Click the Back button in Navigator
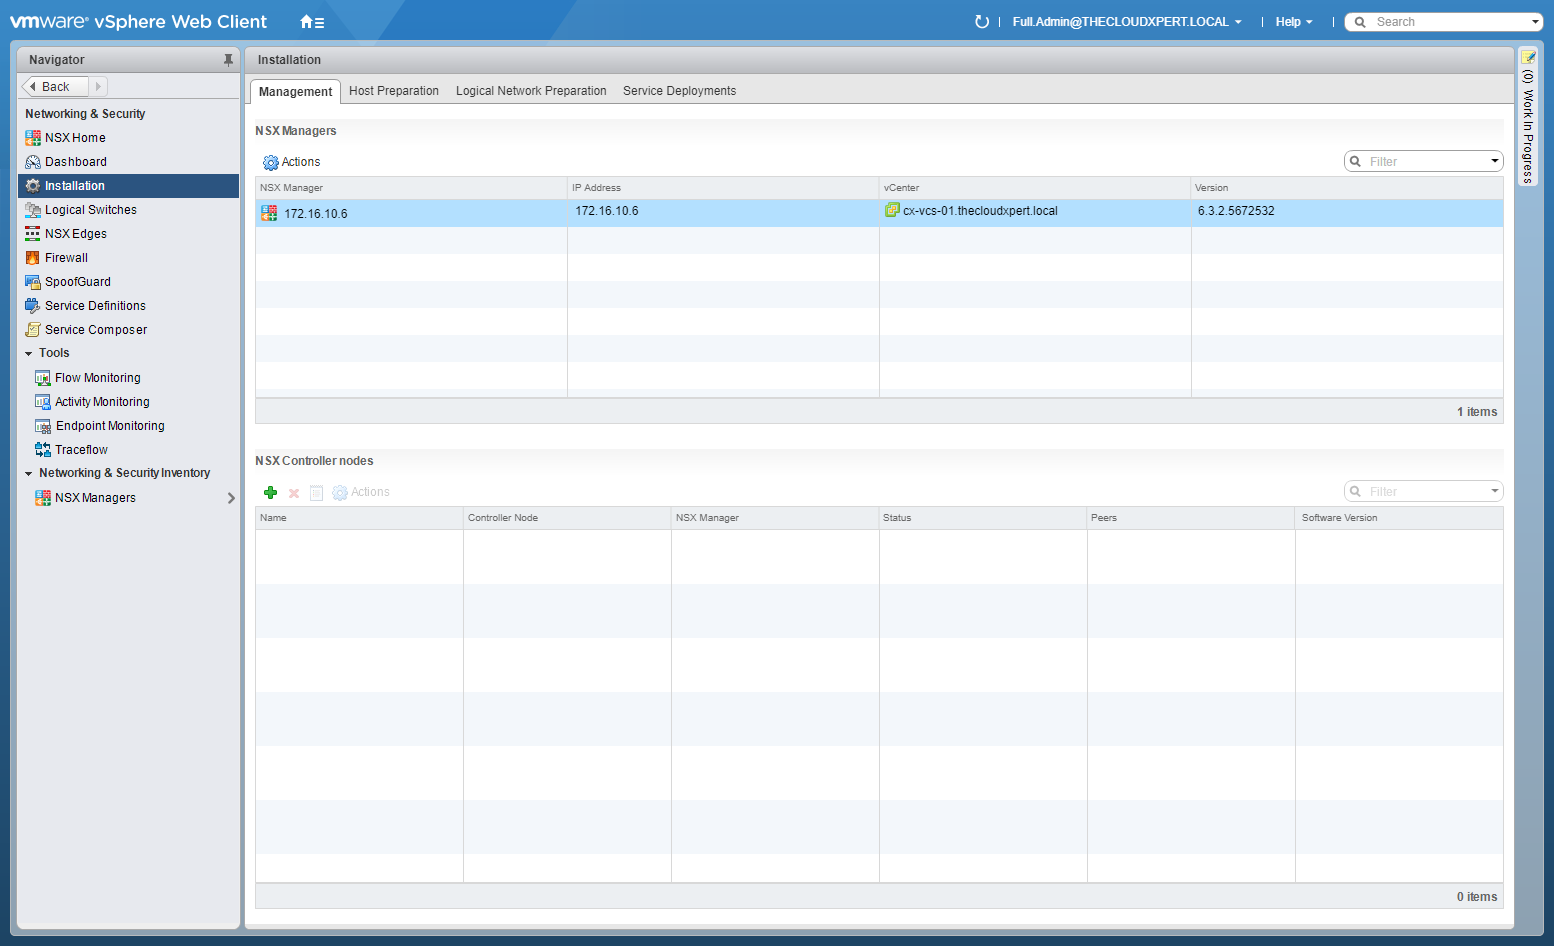Image resolution: width=1554 pixels, height=946 pixels. click(55, 87)
